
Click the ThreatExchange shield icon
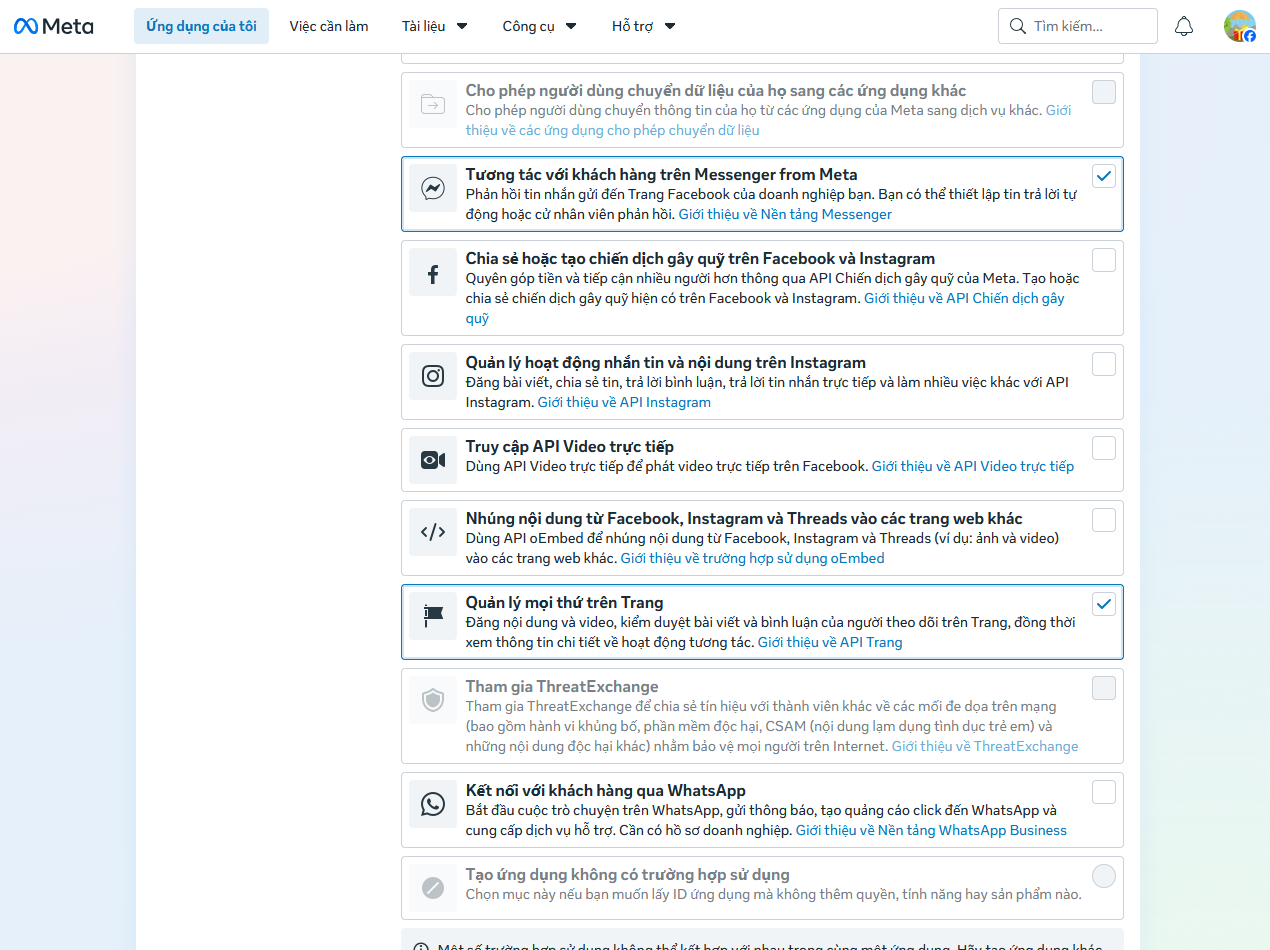click(433, 701)
